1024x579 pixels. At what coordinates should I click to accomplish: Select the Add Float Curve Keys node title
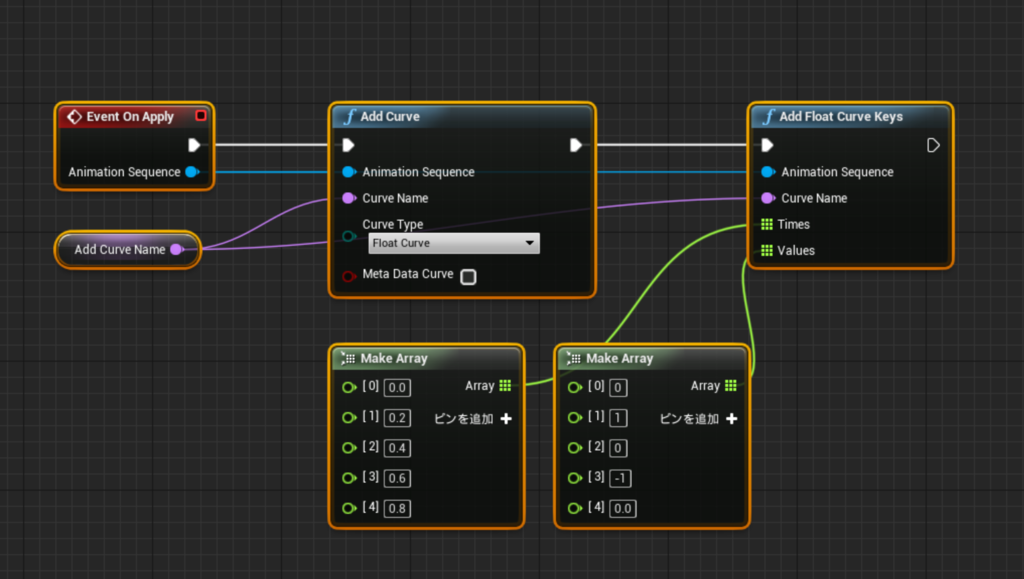841,116
